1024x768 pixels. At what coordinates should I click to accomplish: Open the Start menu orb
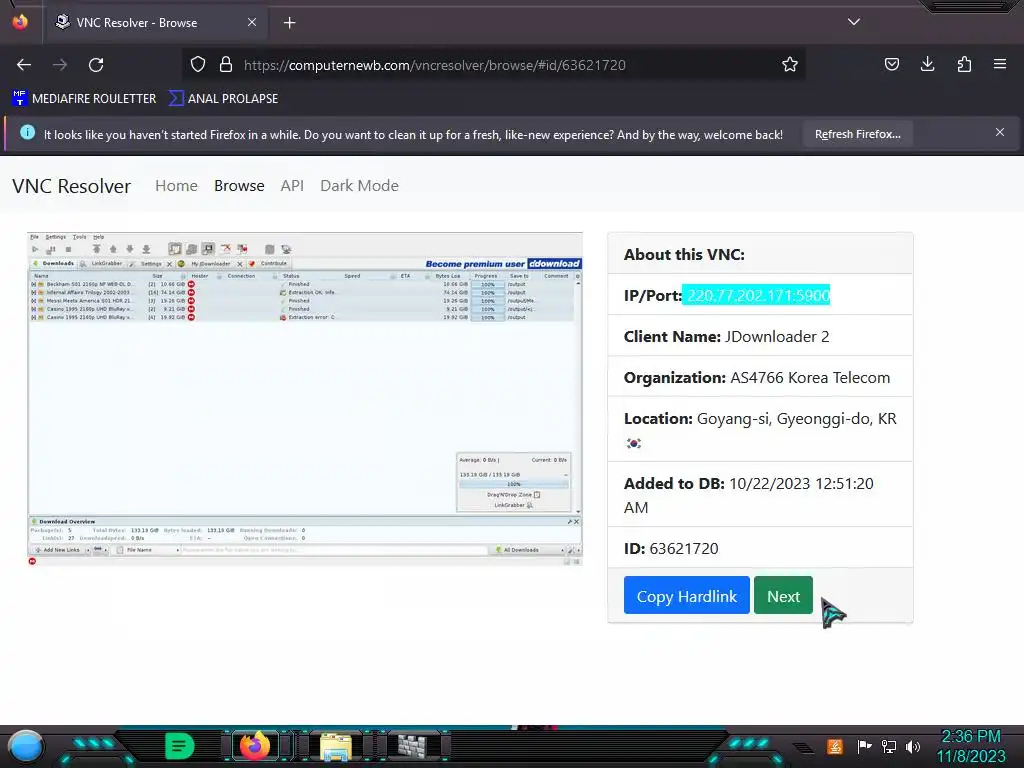click(26, 747)
